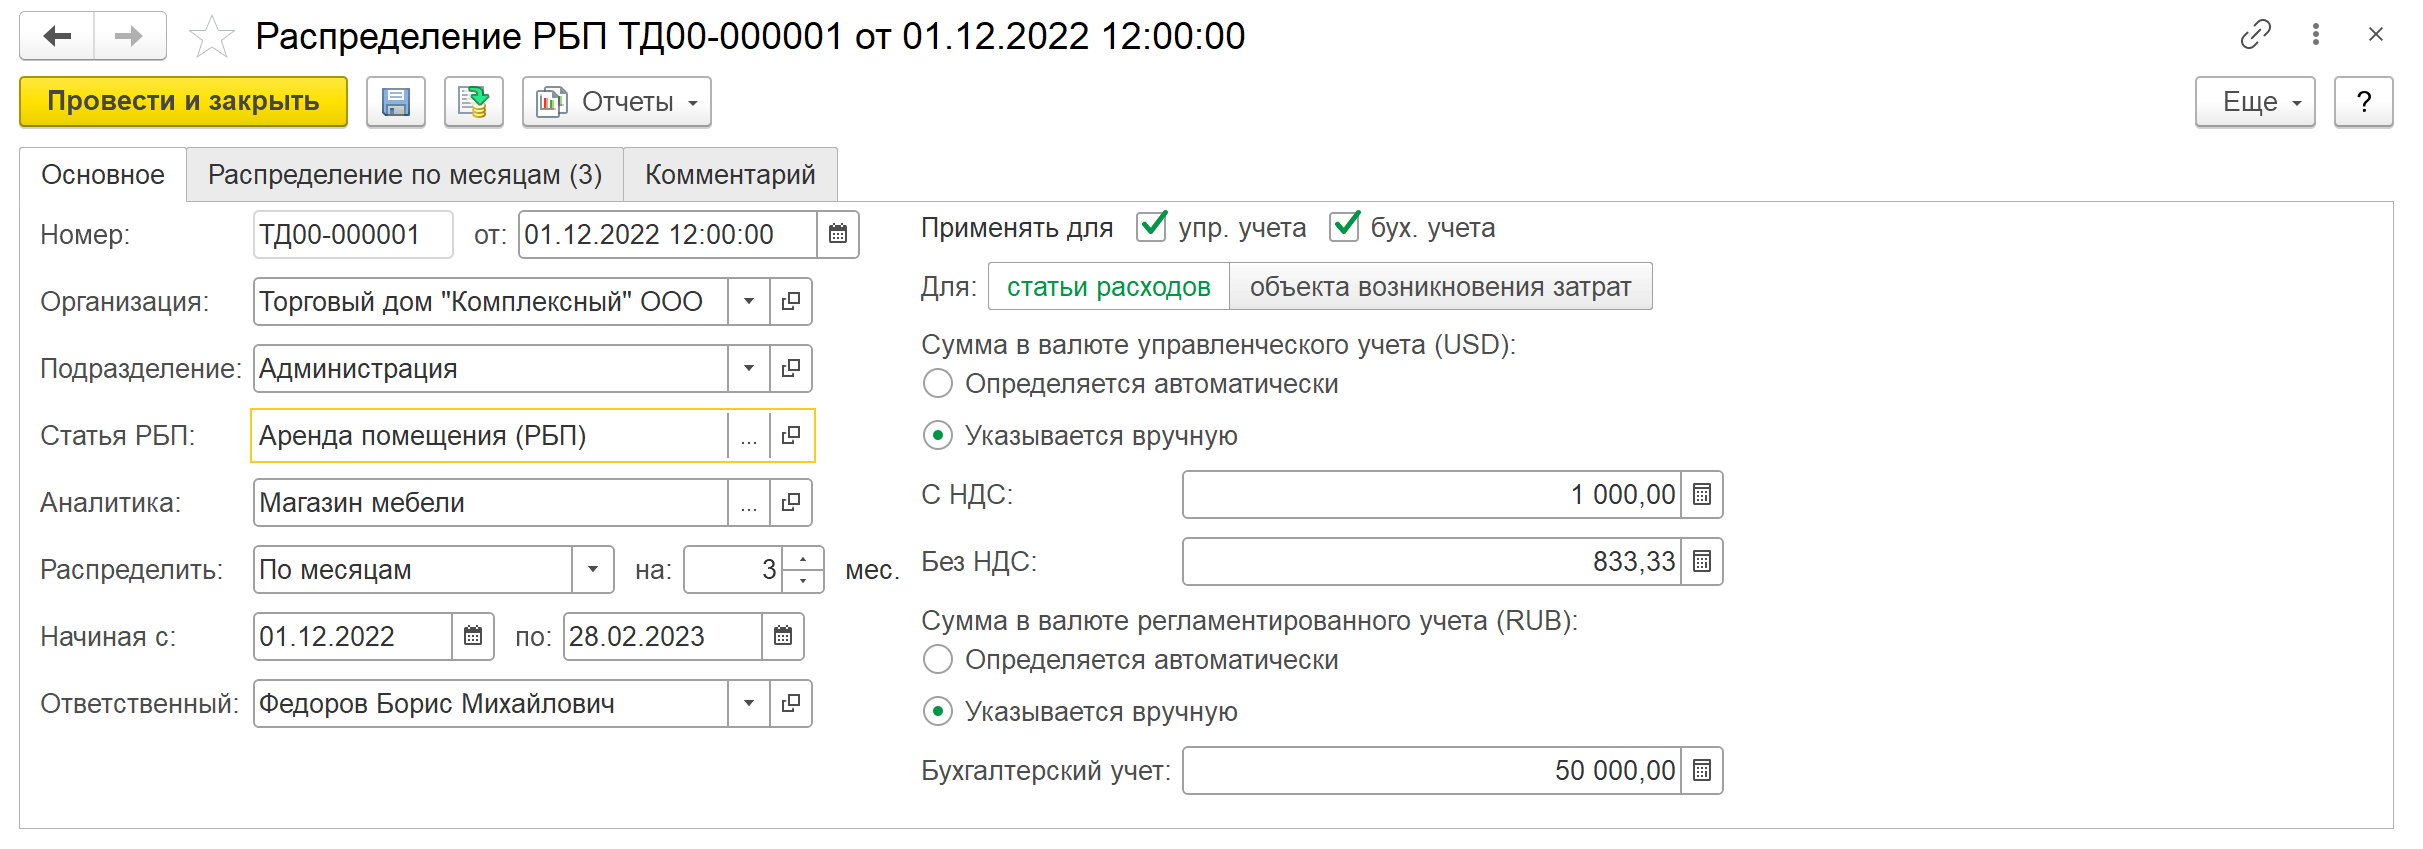Open the Комментарий tab
Viewport: 2423px width, 849px height.
click(x=730, y=175)
